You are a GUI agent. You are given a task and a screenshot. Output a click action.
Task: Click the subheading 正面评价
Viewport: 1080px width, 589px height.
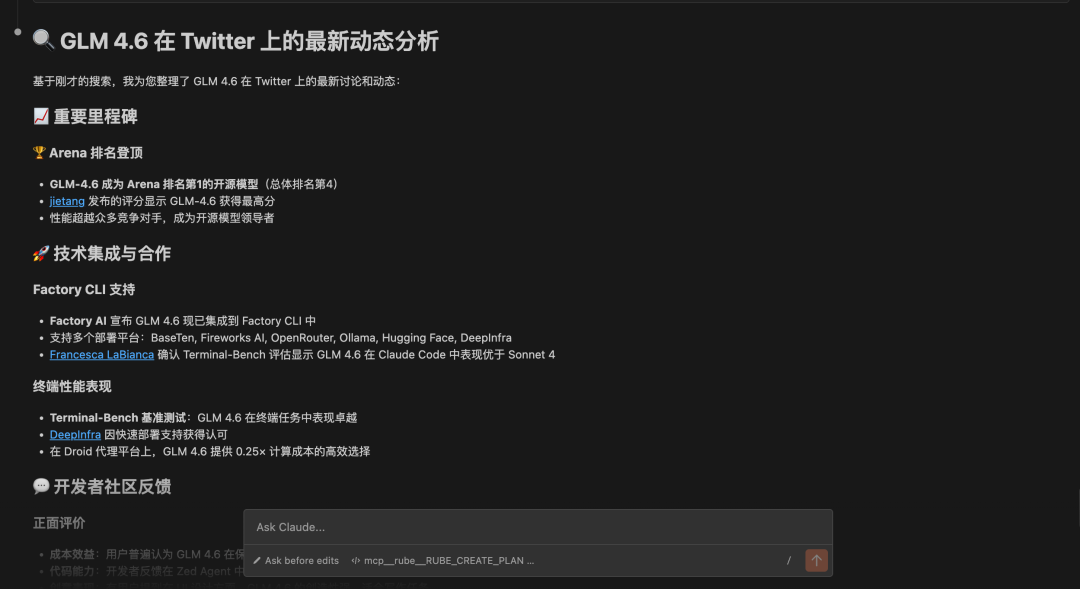click(59, 523)
